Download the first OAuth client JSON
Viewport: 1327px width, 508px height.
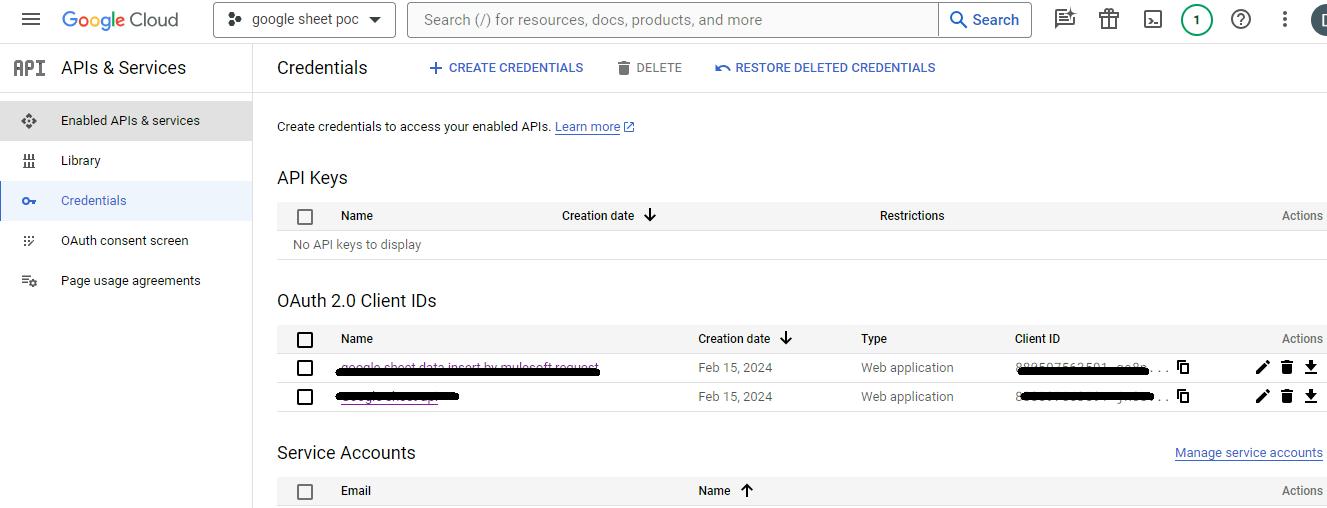[1311, 368]
